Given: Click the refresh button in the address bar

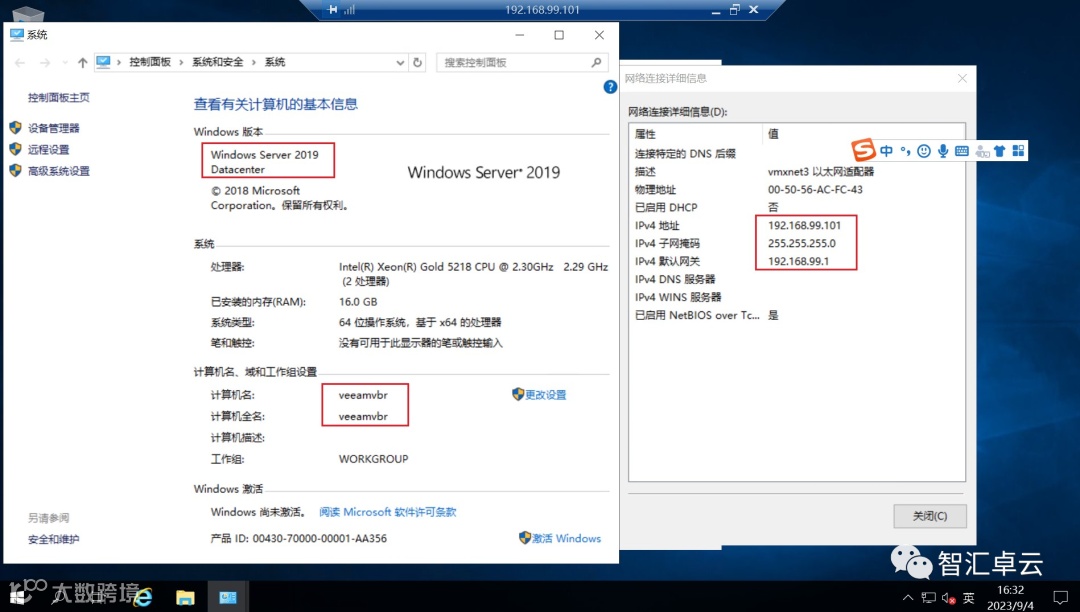Looking at the screenshot, I should tap(417, 63).
